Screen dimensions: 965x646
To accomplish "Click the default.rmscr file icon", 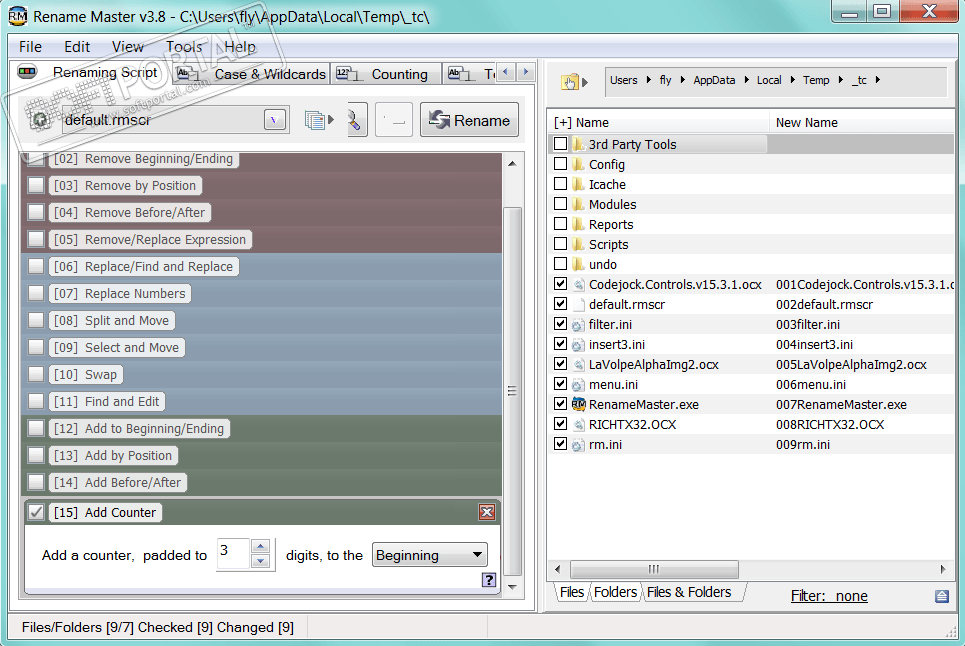I will tap(578, 305).
